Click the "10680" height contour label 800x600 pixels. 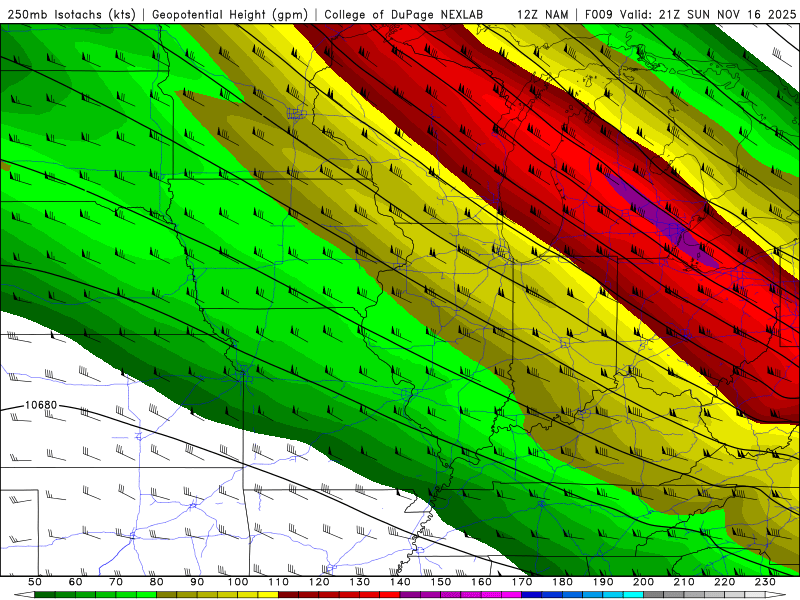coord(41,405)
